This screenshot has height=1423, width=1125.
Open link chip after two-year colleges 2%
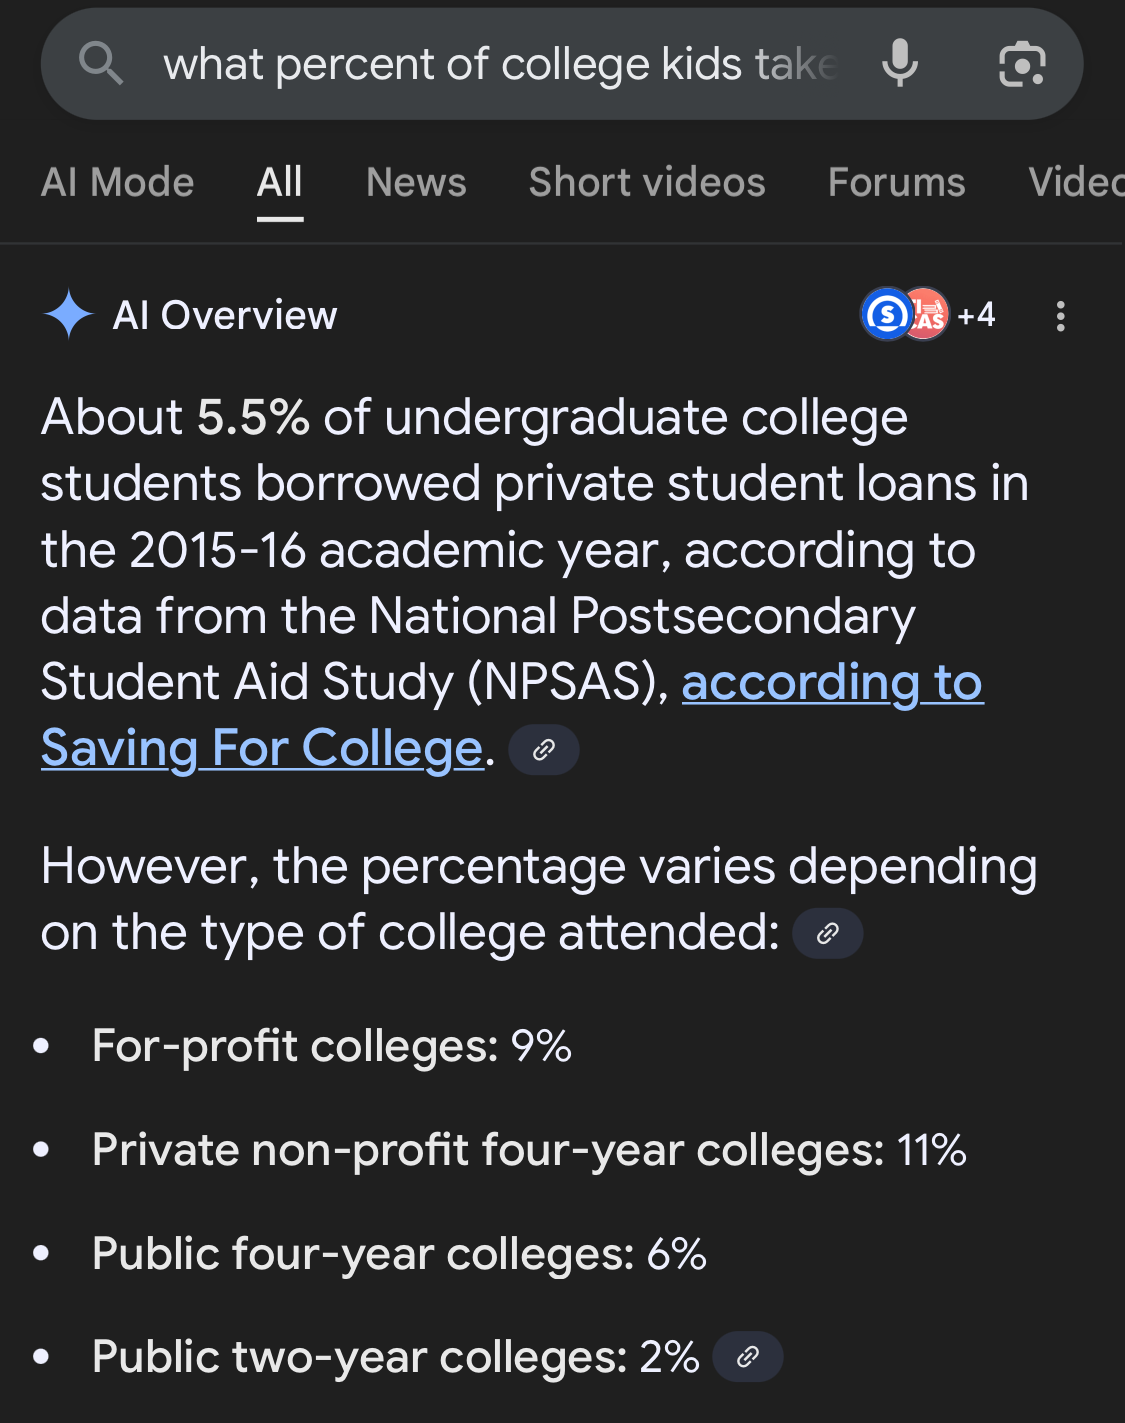pyautogui.click(x=747, y=1357)
